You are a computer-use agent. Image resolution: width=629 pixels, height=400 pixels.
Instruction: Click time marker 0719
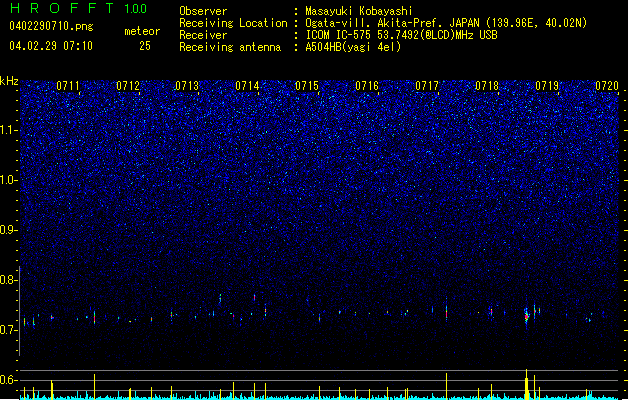click(547, 86)
